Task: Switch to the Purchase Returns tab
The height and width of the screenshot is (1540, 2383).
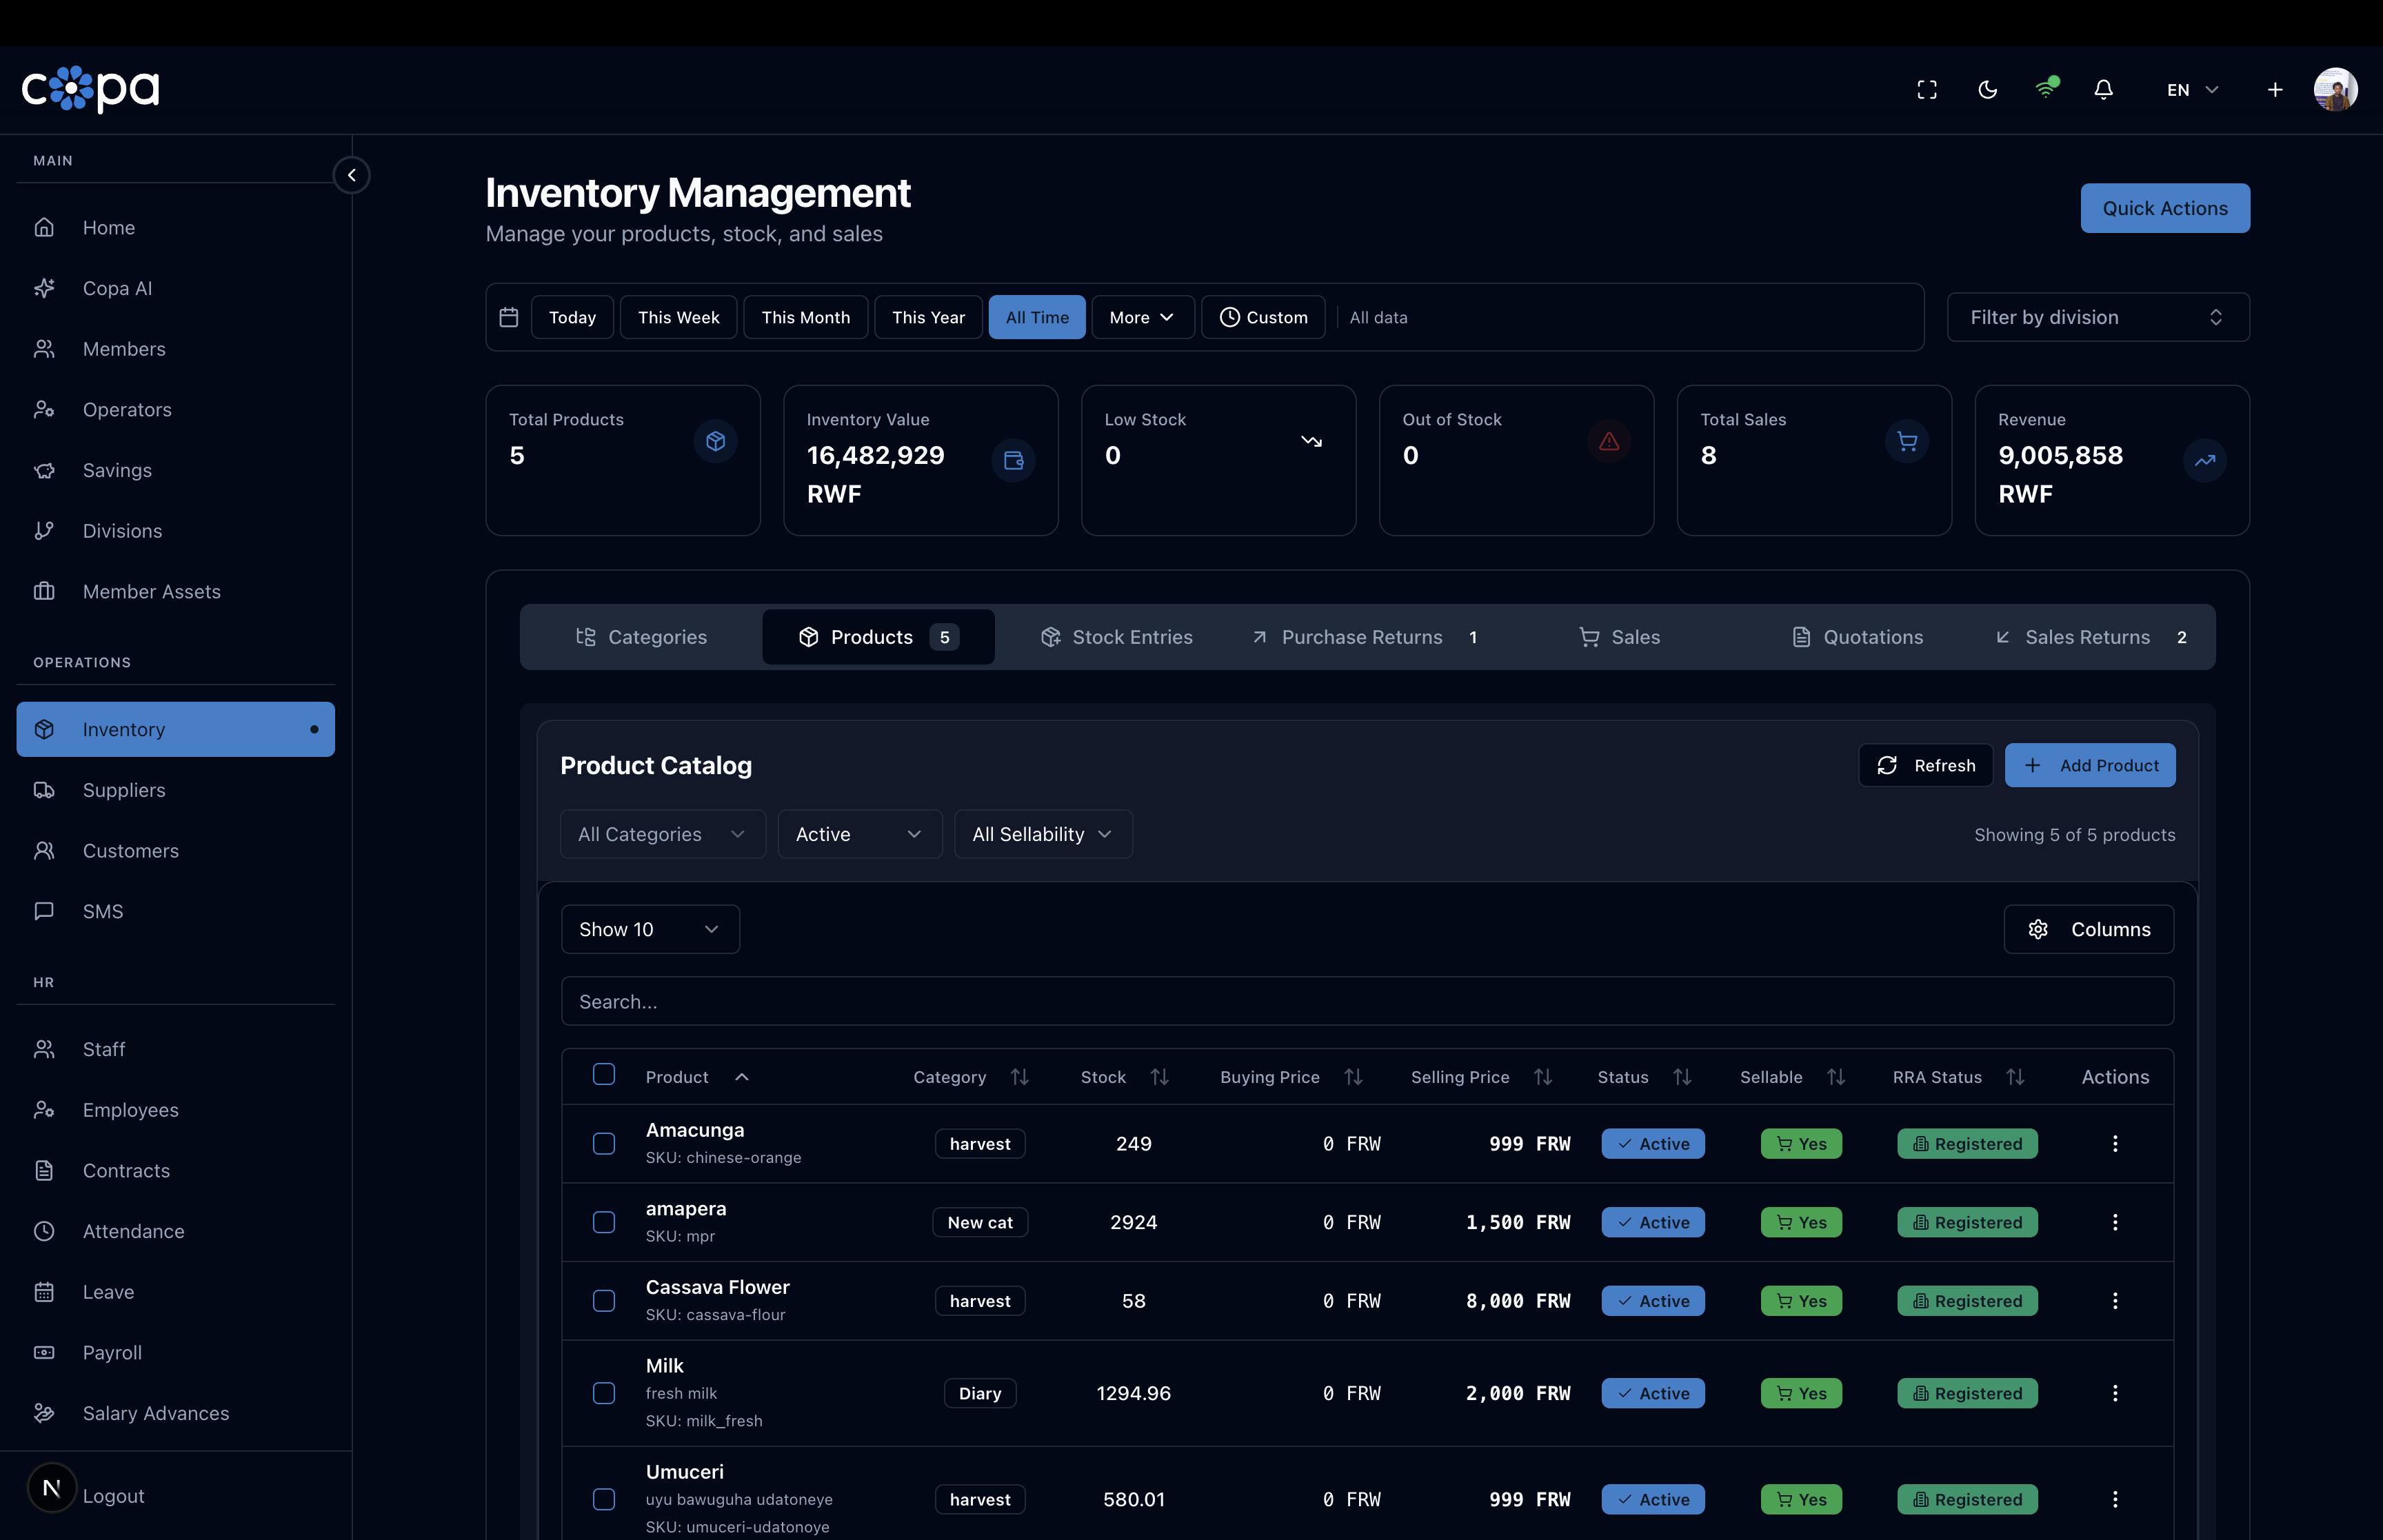Action: 1364,637
